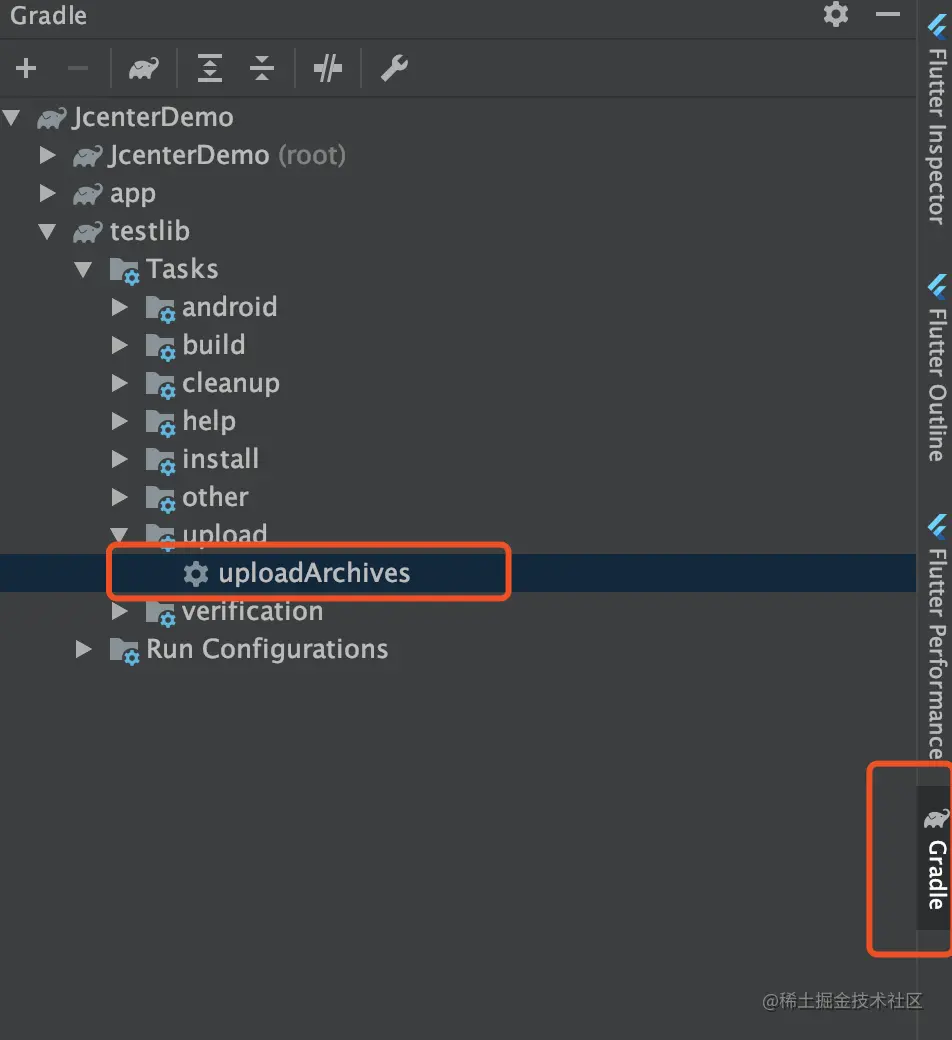Collapse the testlib module node

point(47,232)
